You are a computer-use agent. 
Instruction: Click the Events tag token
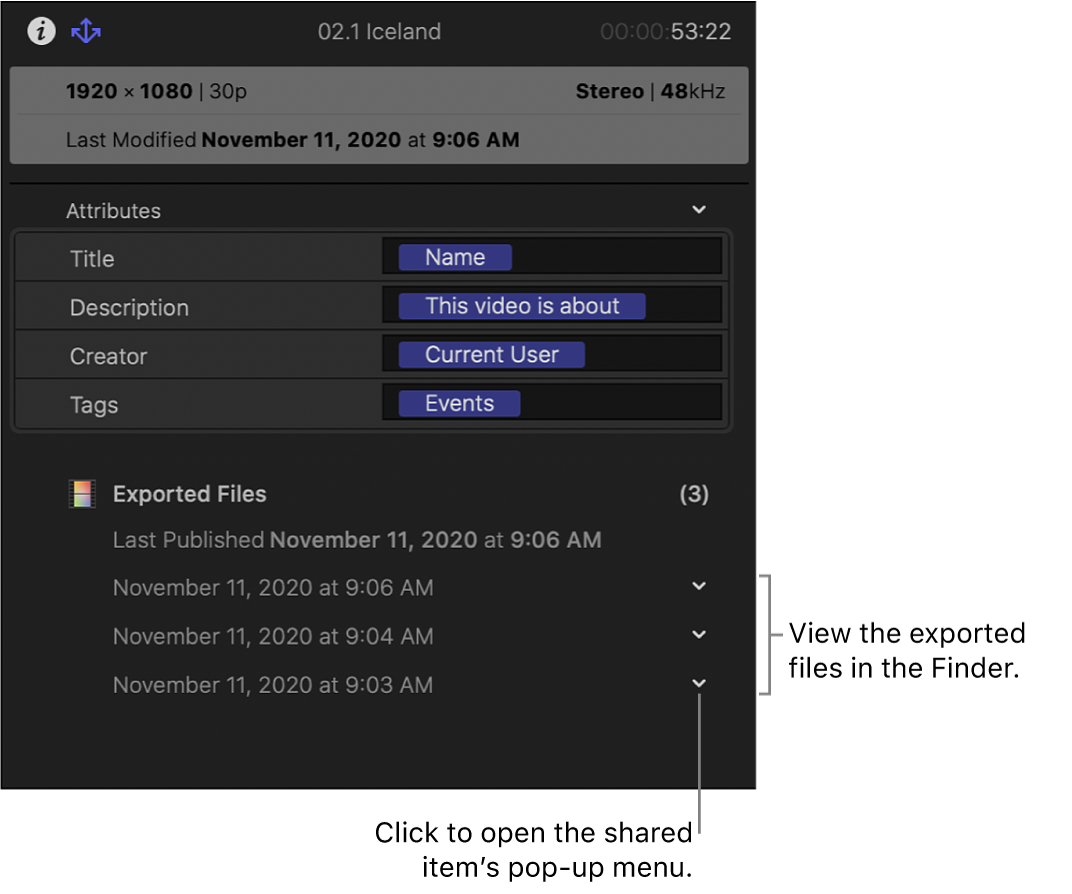(x=457, y=403)
